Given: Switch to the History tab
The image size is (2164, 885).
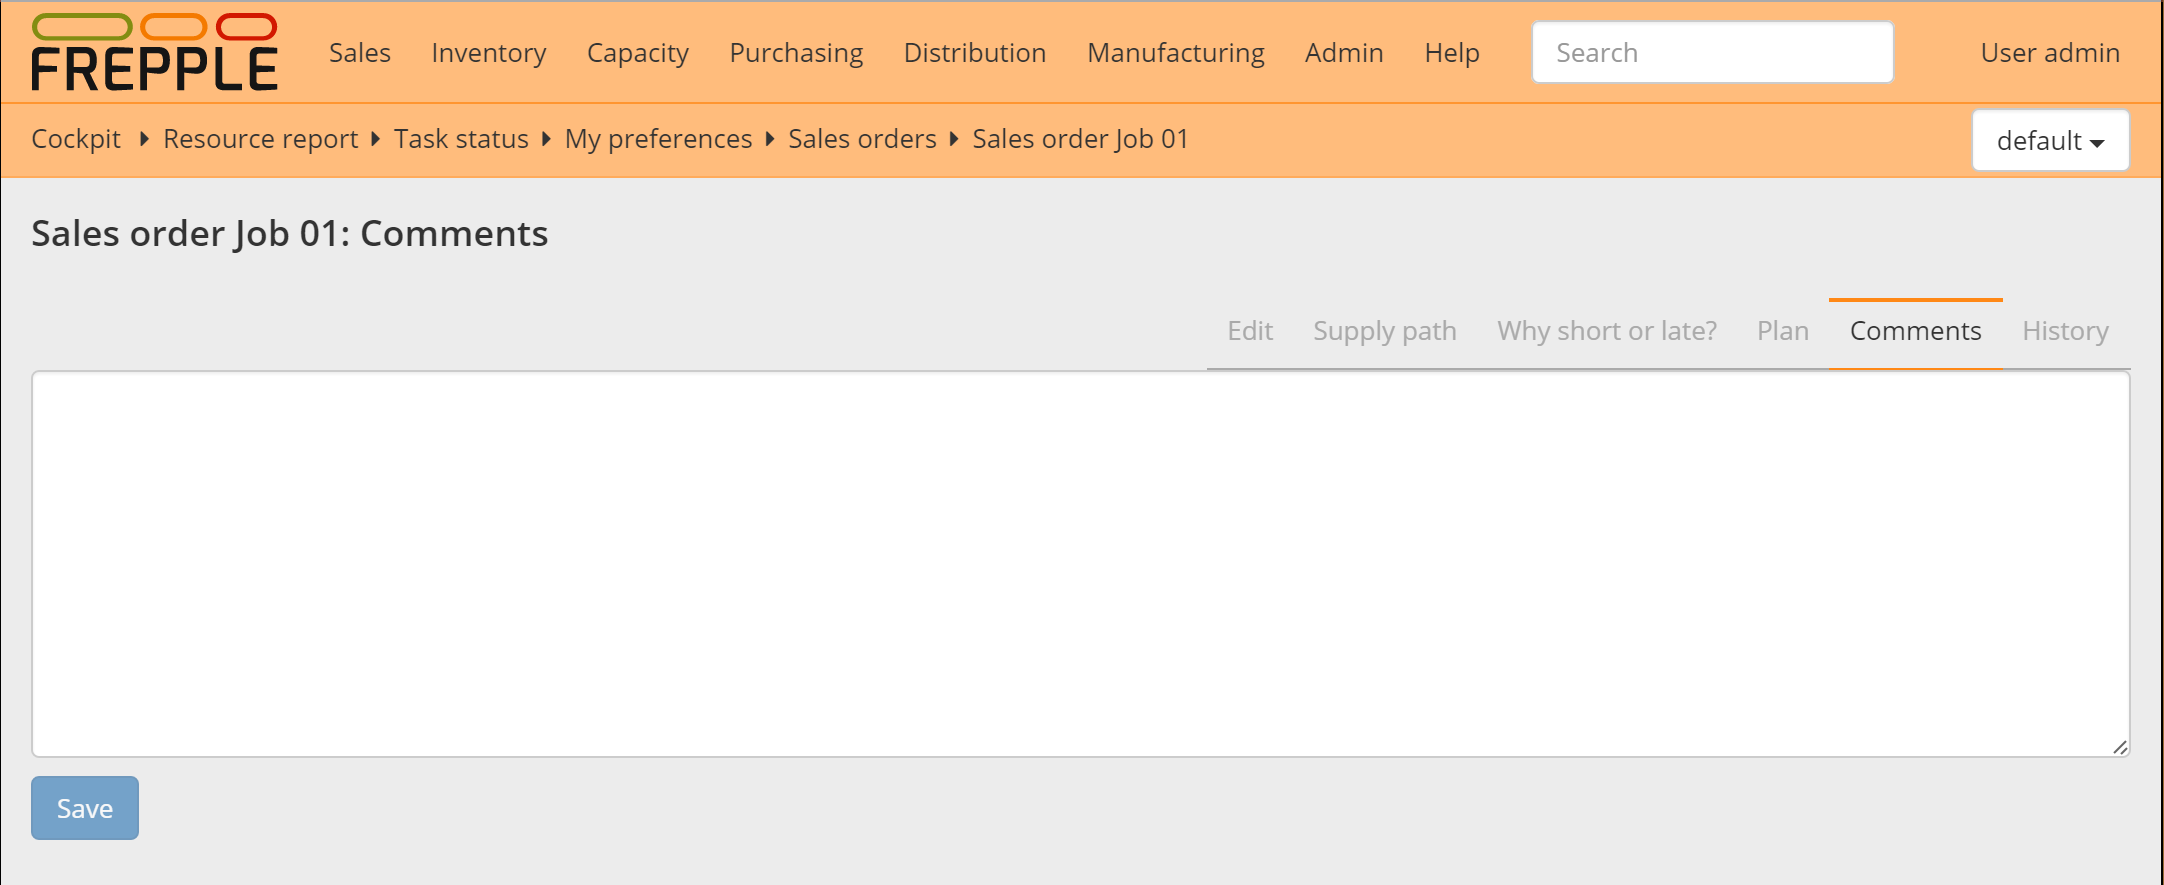Looking at the screenshot, I should 2065,331.
